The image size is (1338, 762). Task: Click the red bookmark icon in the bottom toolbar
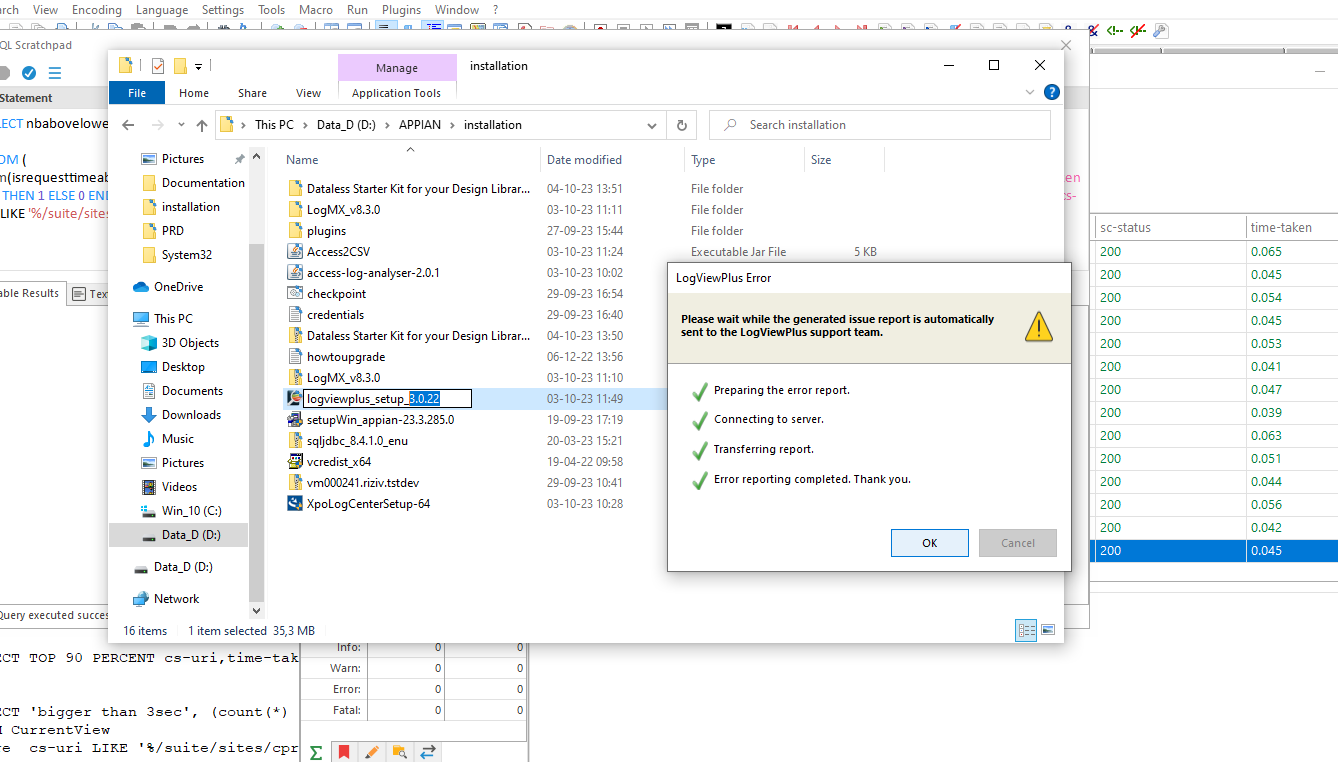tap(344, 752)
